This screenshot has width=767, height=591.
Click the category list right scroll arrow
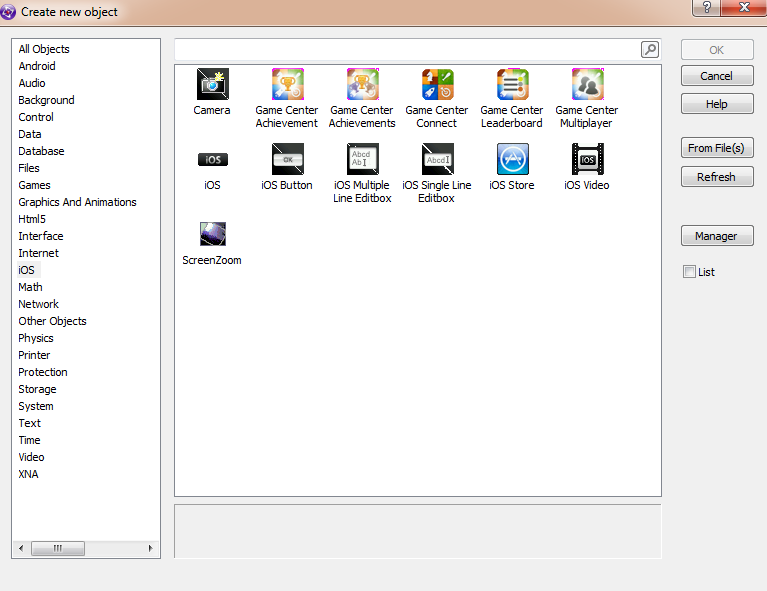point(150,548)
